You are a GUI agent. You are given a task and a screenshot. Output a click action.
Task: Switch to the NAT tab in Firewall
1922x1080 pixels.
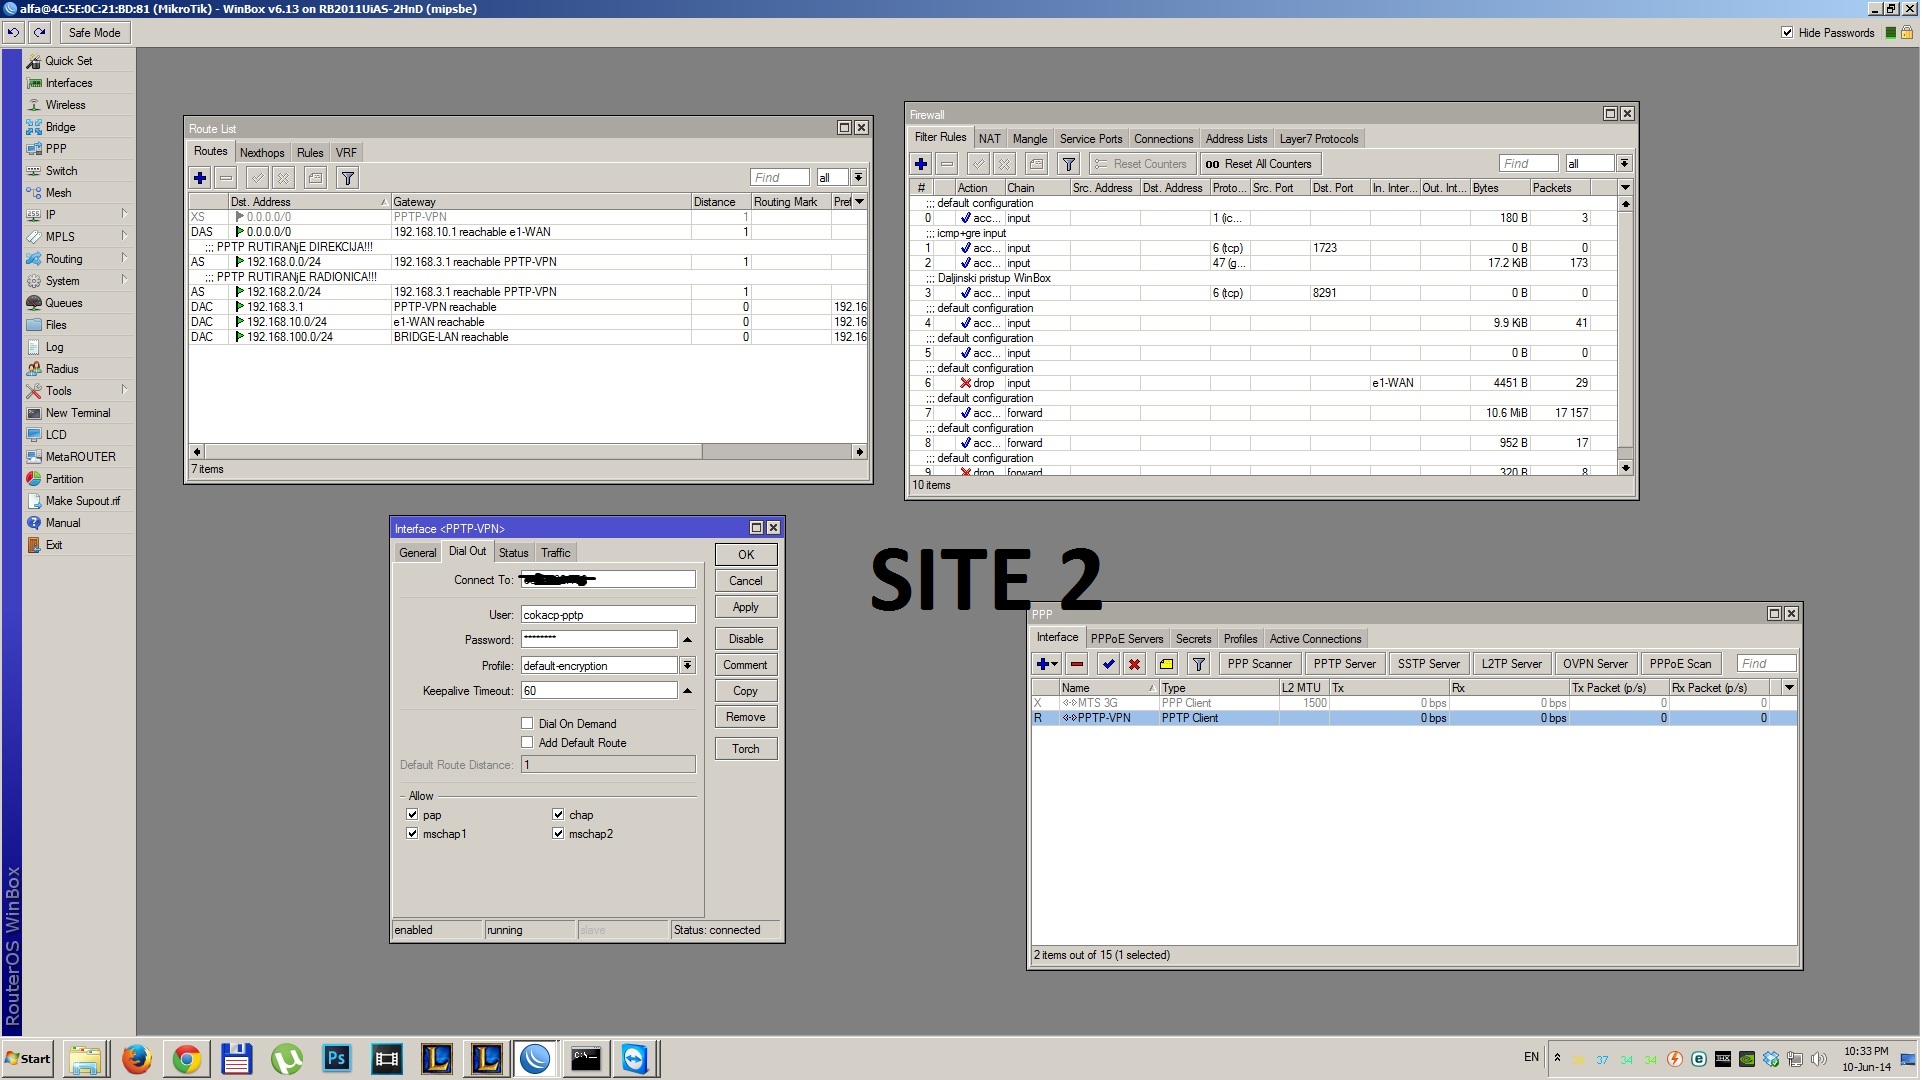[x=989, y=139]
